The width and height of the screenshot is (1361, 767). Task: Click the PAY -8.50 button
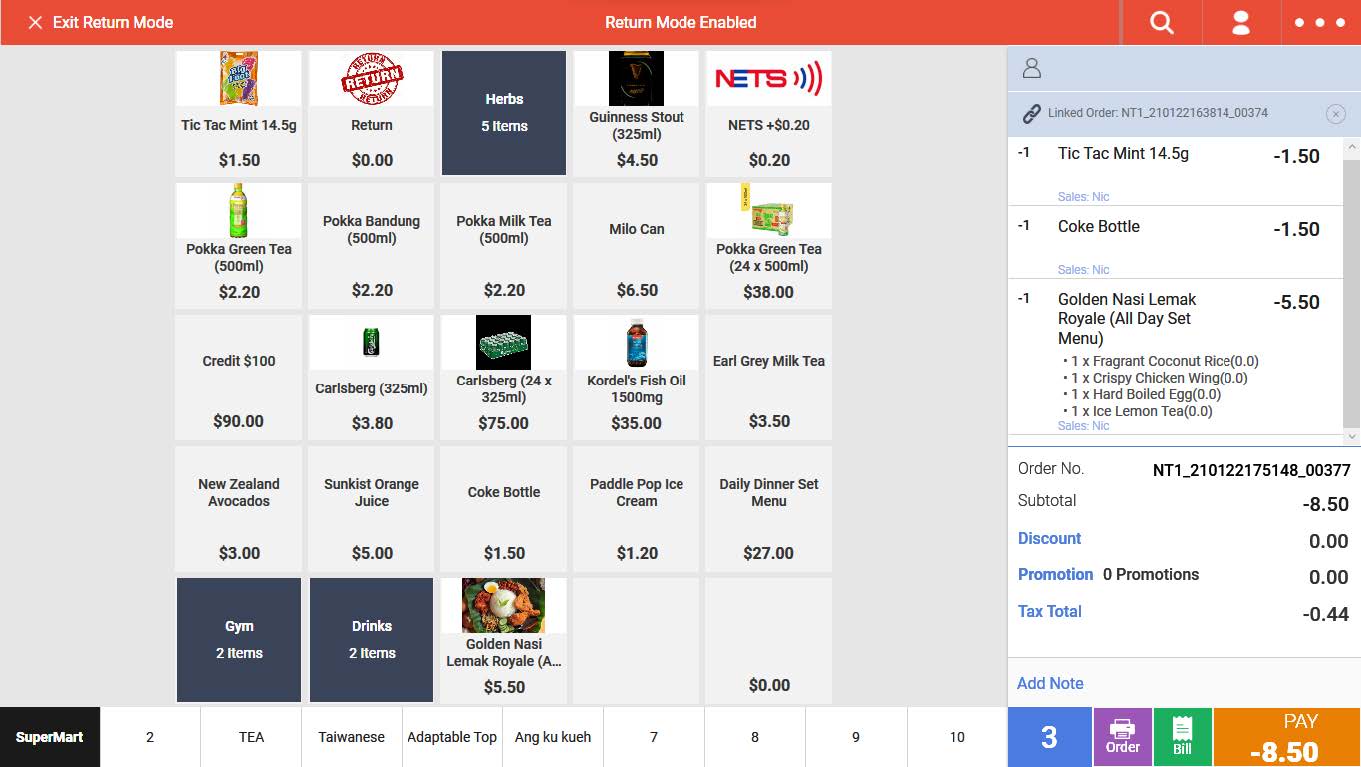tap(1287, 737)
